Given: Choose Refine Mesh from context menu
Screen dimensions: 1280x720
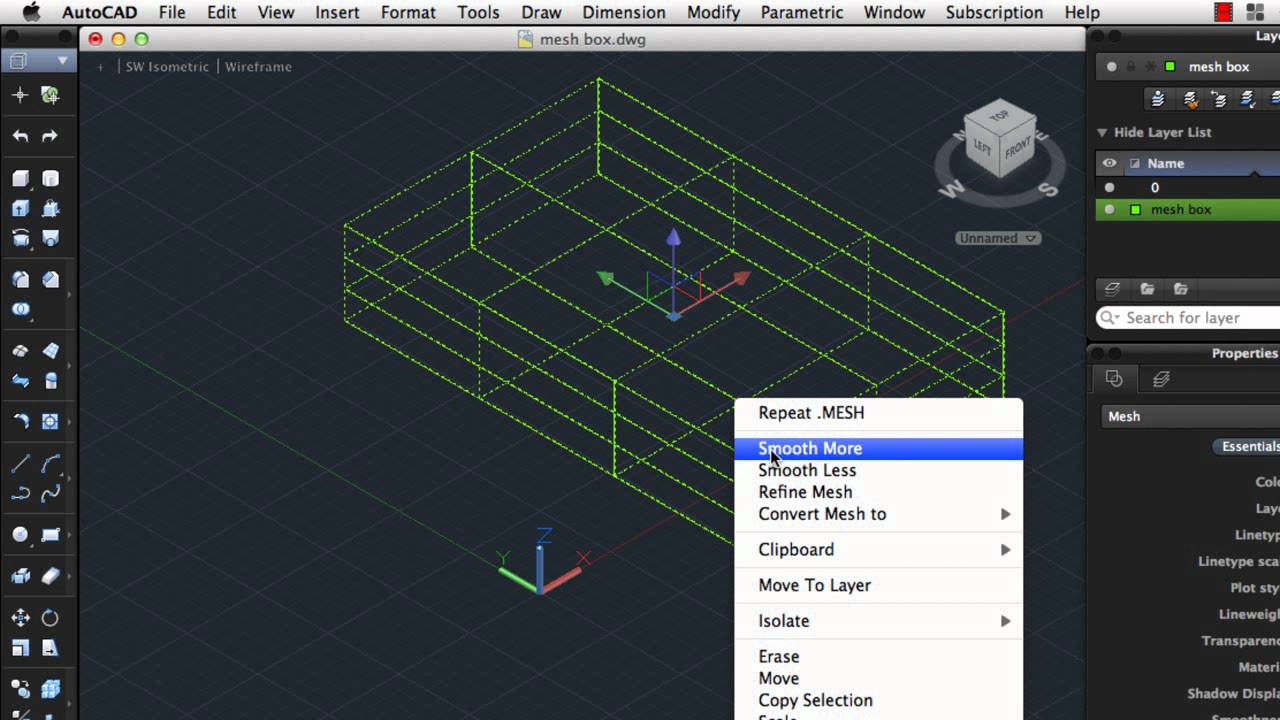Looking at the screenshot, I should [x=878, y=492].
